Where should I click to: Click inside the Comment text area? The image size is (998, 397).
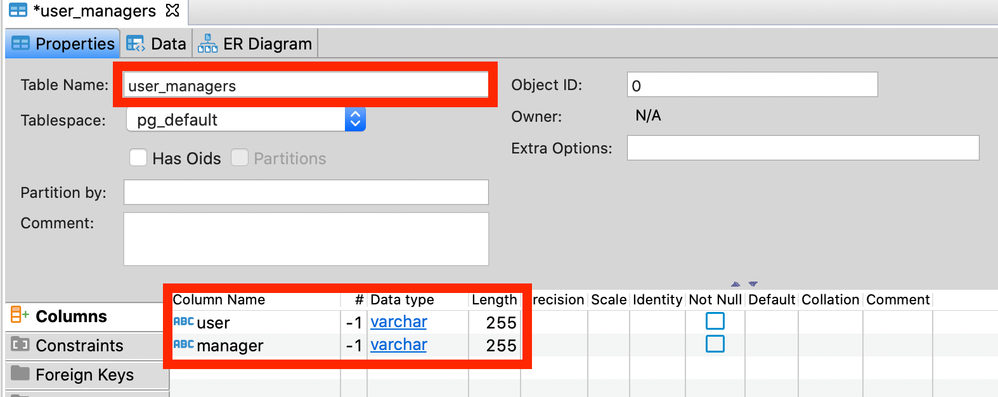(x=306, y=239)
